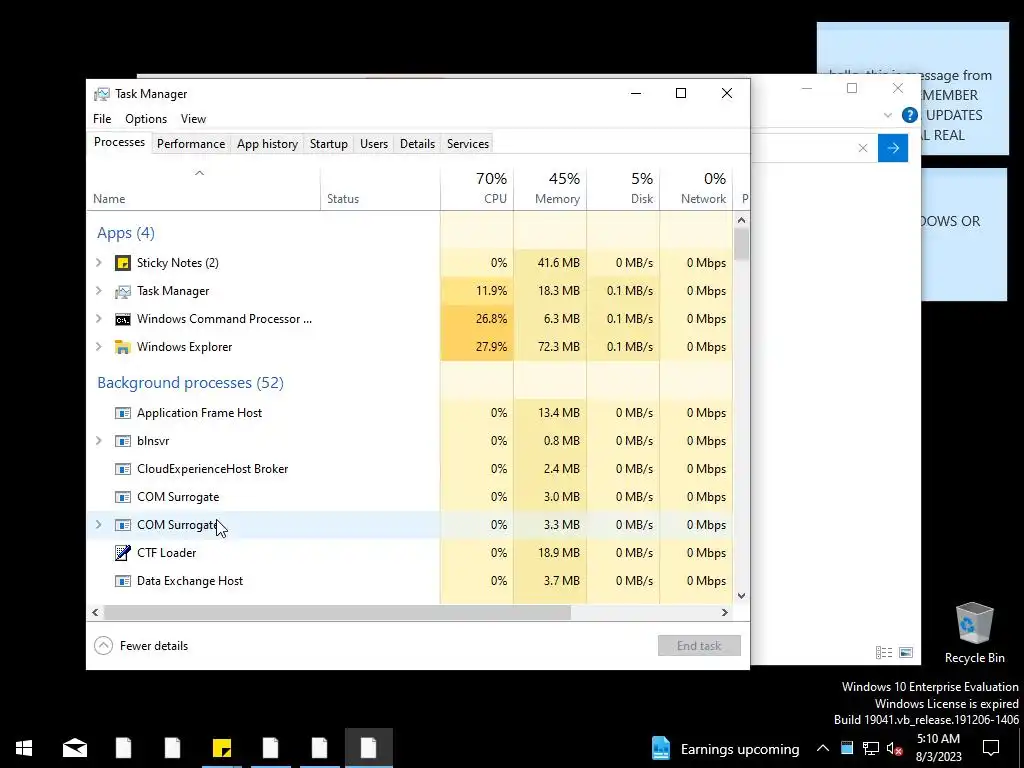This screenshot has width=1024, height=768.
Task: Expand the Sticky Notes (2) process group
Action: pos(99,263)
